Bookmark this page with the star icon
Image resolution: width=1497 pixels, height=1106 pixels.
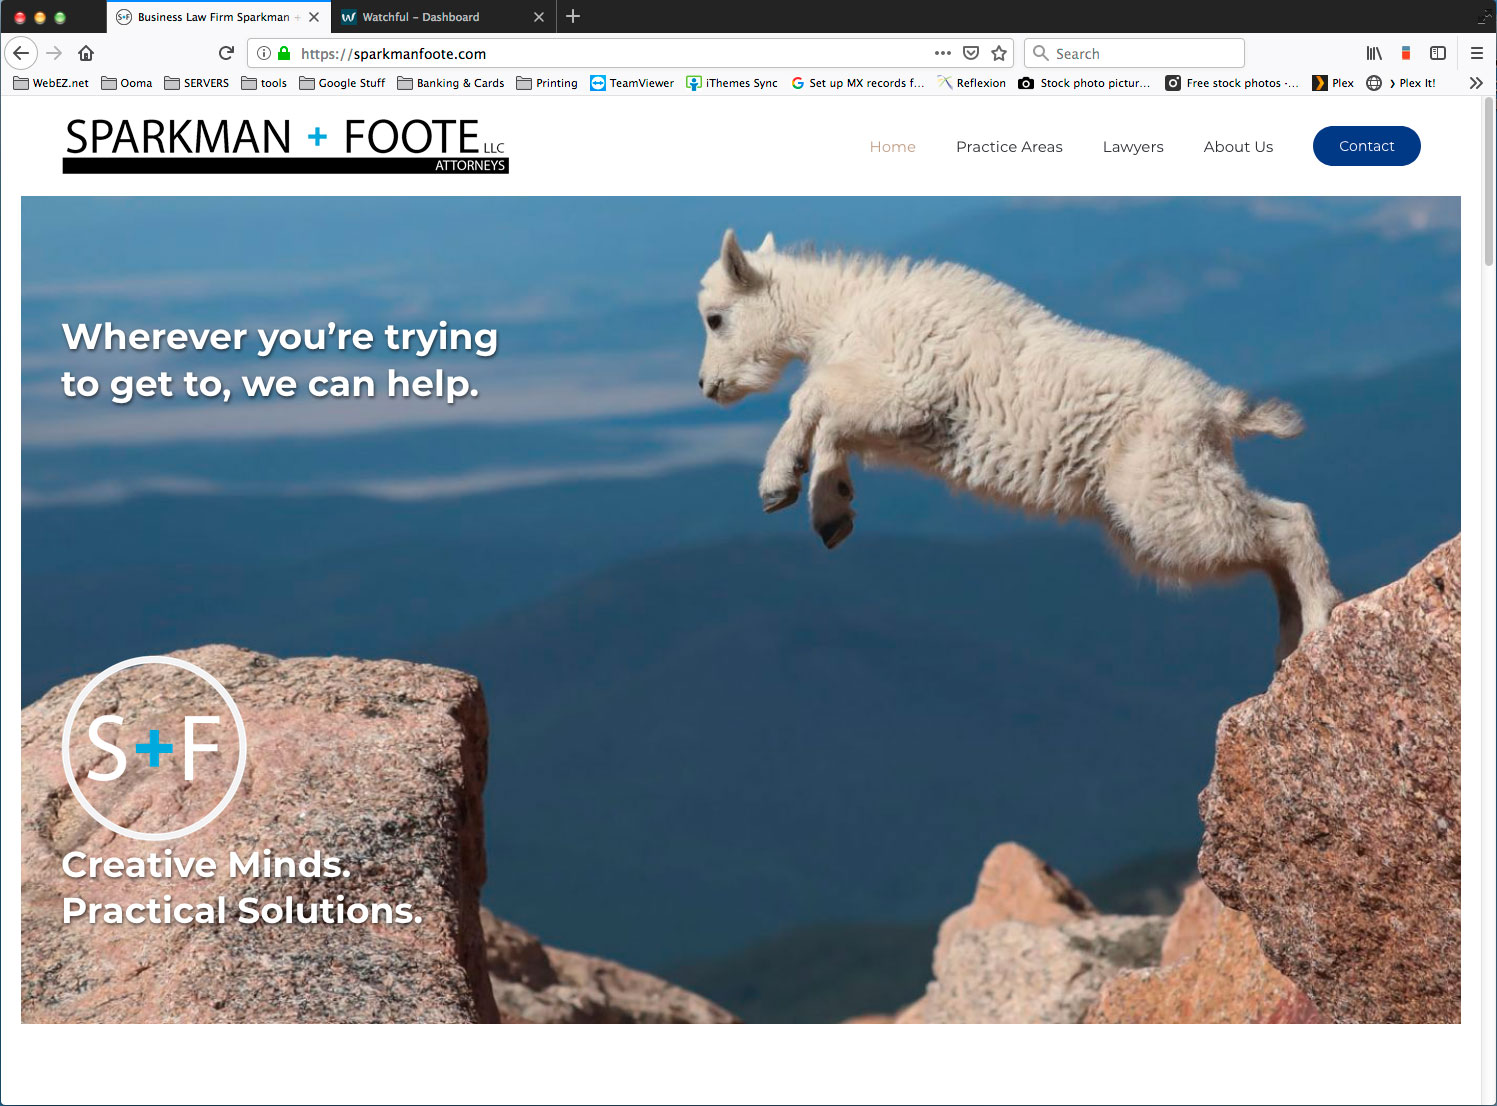998,53
